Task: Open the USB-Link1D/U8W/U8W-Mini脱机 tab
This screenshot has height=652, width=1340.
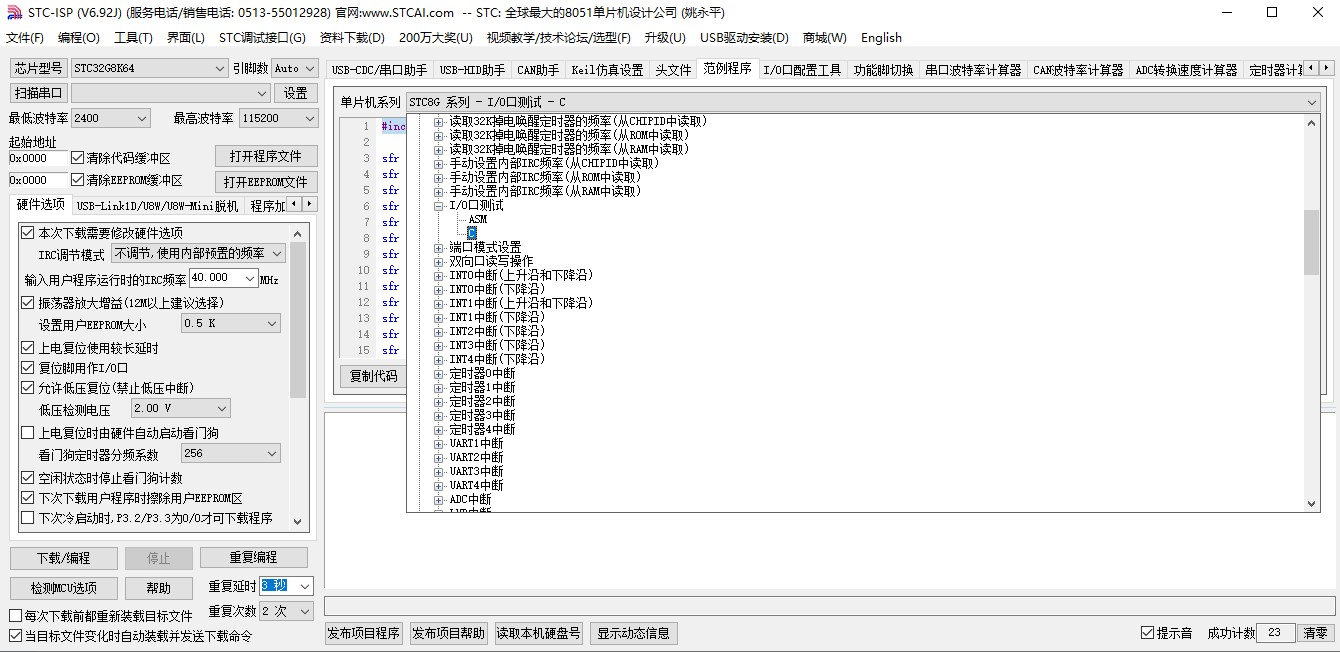Action: point(157,206)
